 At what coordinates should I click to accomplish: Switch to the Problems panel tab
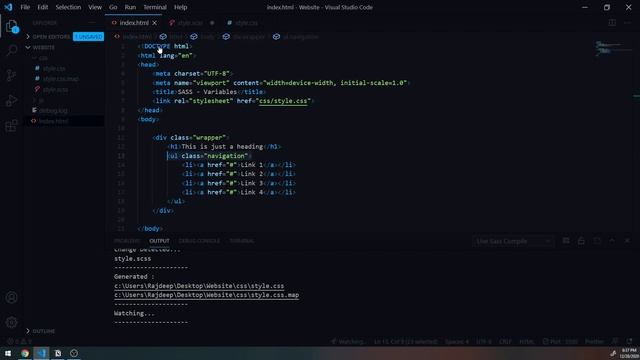(127, 241)
